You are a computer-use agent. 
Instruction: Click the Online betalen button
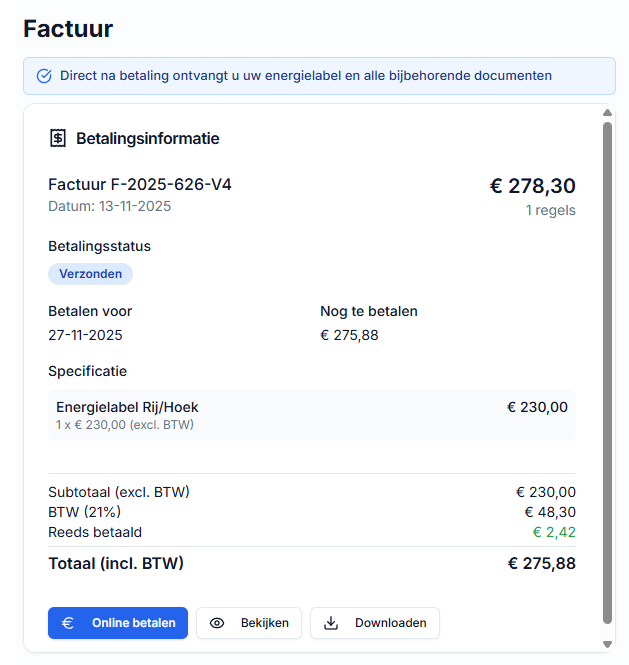118,623
